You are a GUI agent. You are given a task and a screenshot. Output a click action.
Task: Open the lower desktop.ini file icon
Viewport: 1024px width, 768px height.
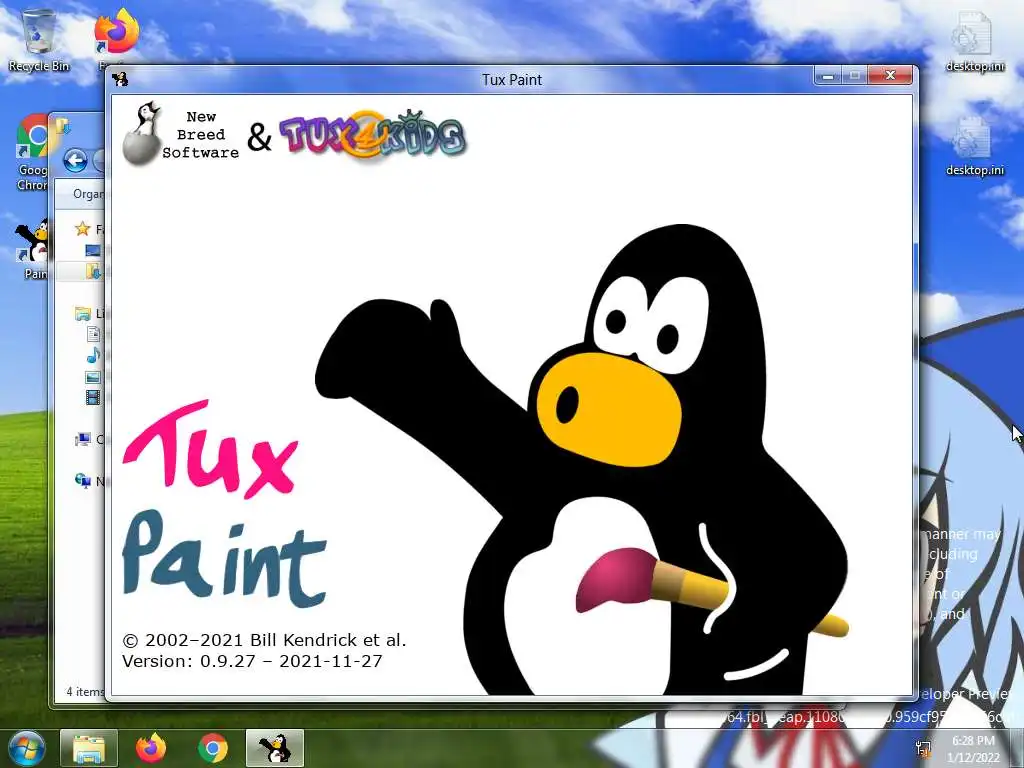pos(974,146)
